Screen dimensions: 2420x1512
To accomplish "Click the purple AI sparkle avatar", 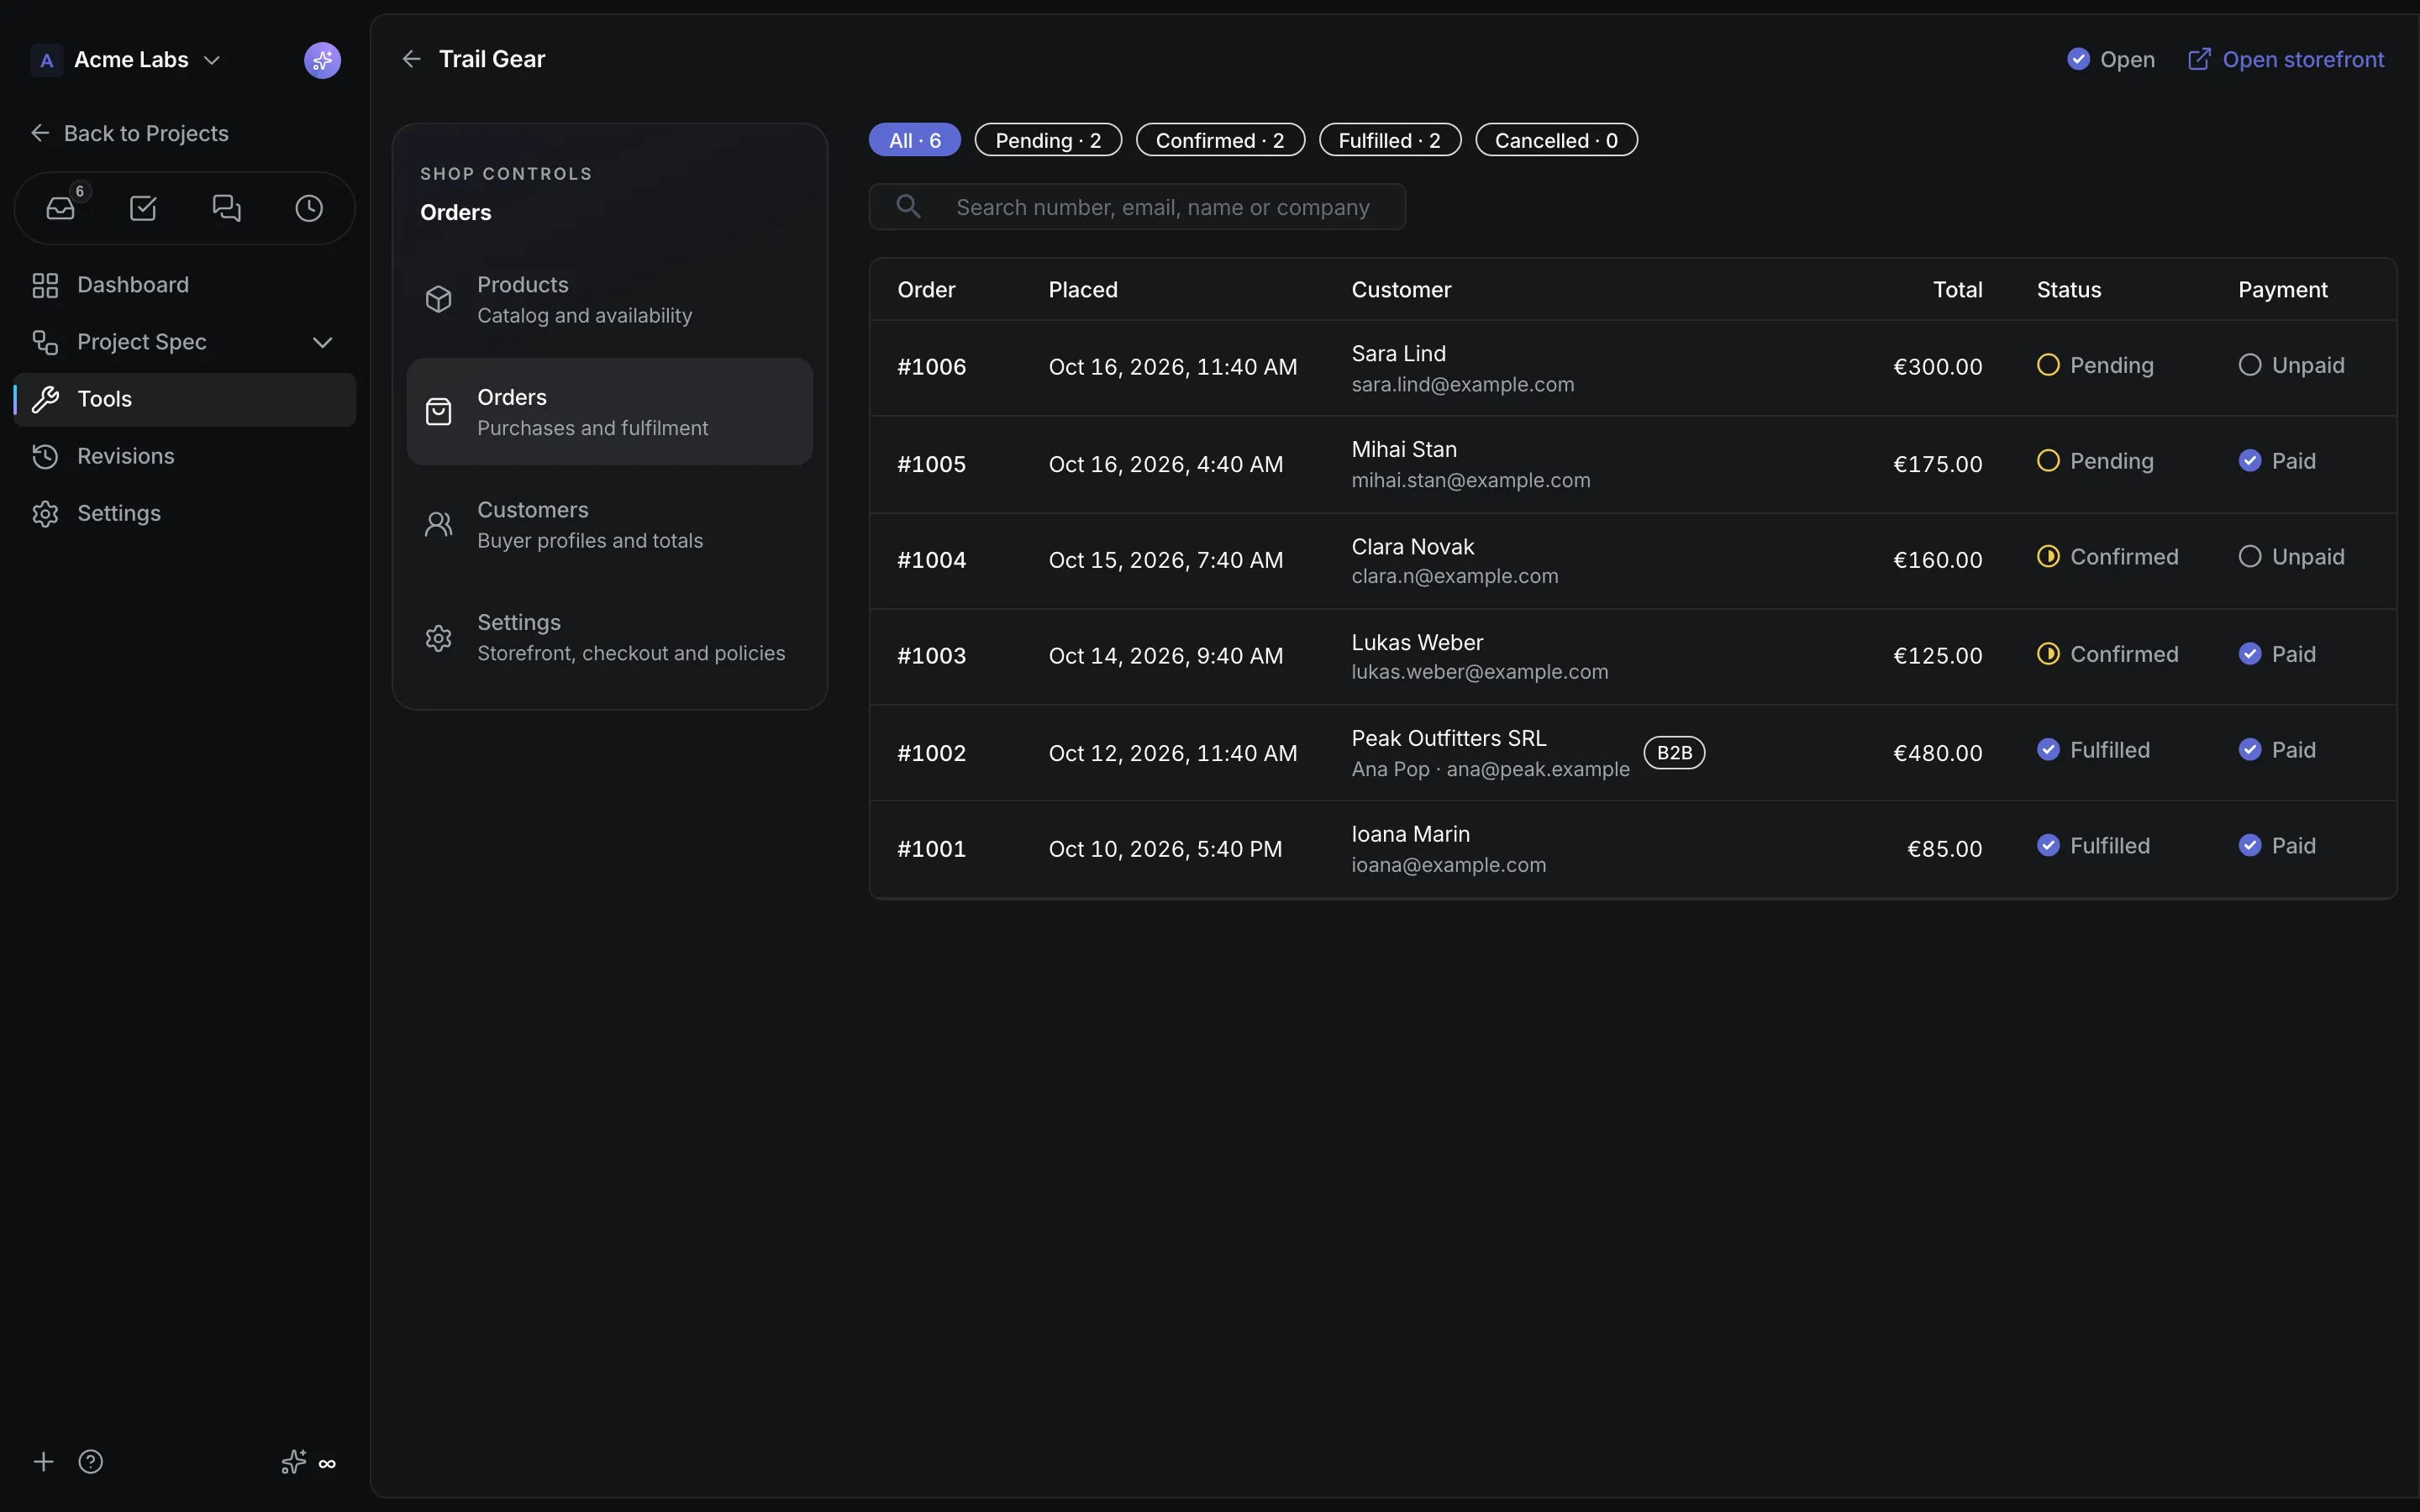I will pos(322,60).
